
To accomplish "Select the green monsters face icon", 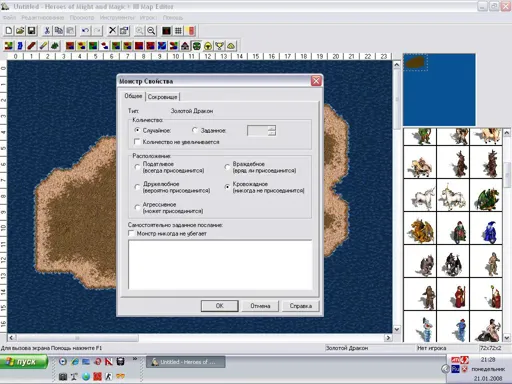I will [x=197, y=46].
